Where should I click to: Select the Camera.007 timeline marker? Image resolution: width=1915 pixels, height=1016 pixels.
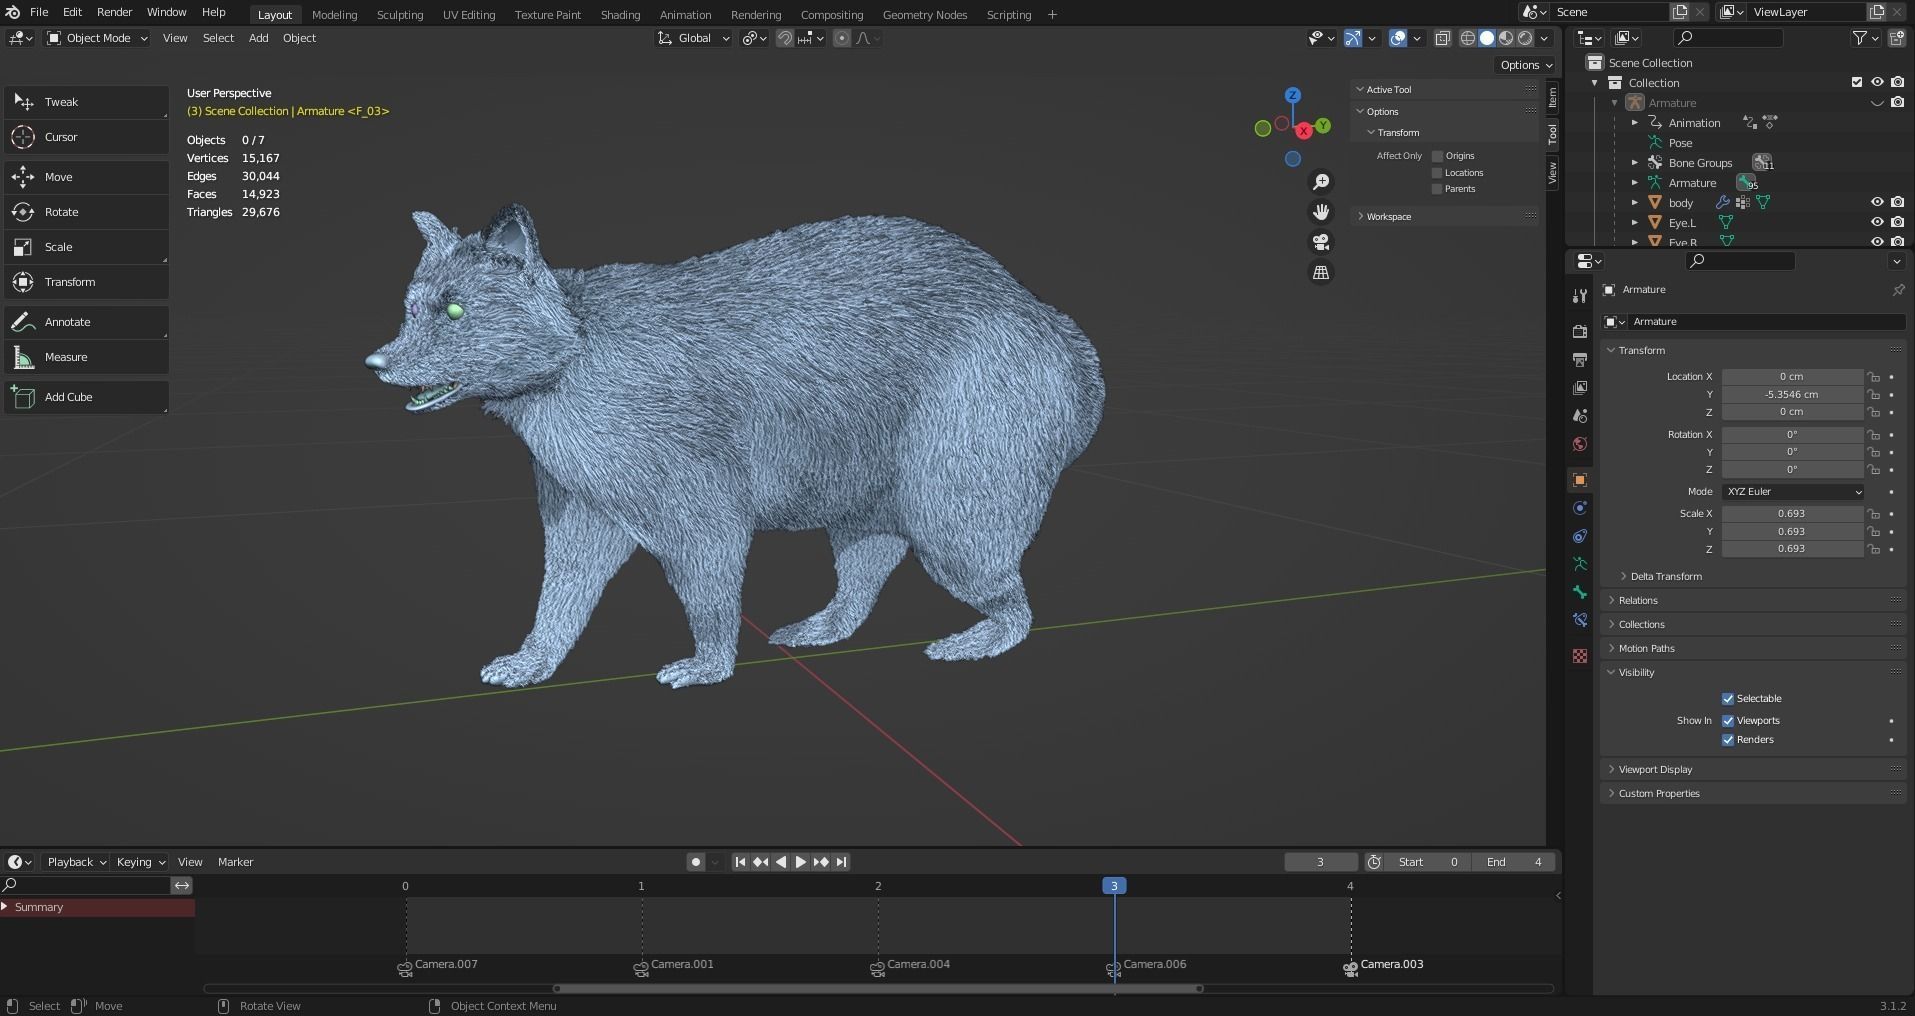tap(437, 966)
